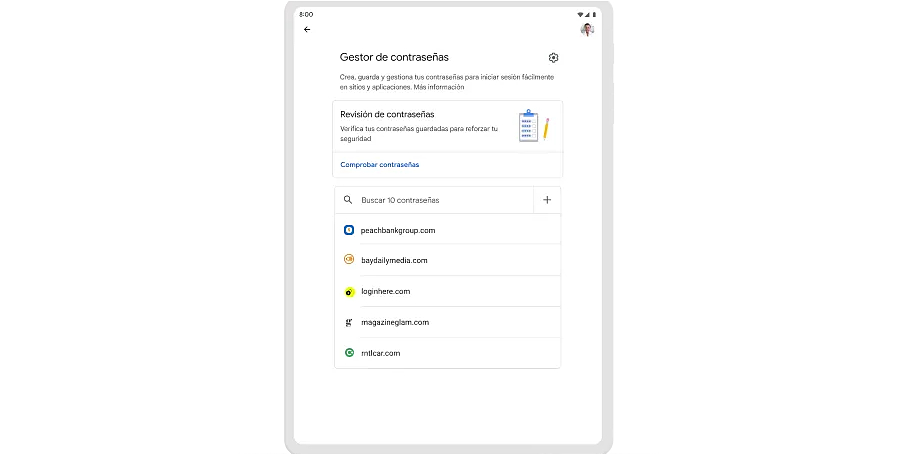Focus the Buscar 10 contraseñas field
This screenshot has height=454, width=912.
434,200
